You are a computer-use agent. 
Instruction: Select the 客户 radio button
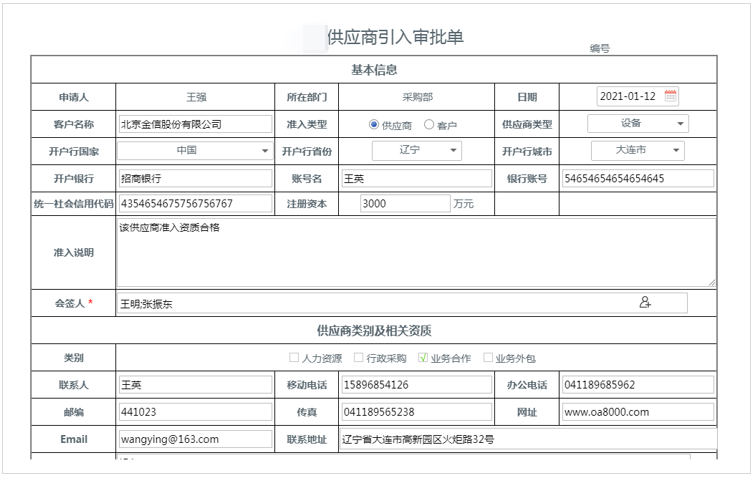(x=429, y=125)
